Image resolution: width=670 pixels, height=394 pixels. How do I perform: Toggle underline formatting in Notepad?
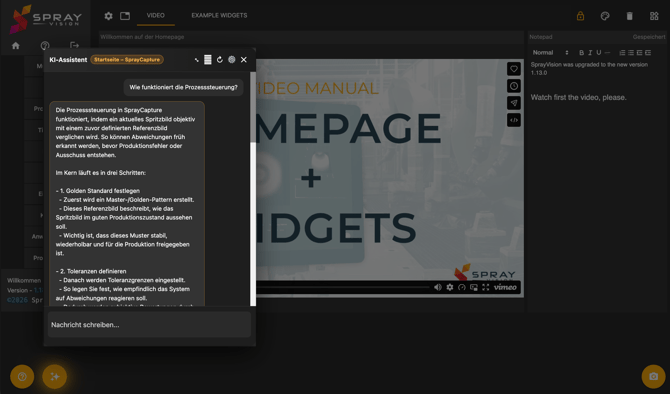tap(599, 53)
